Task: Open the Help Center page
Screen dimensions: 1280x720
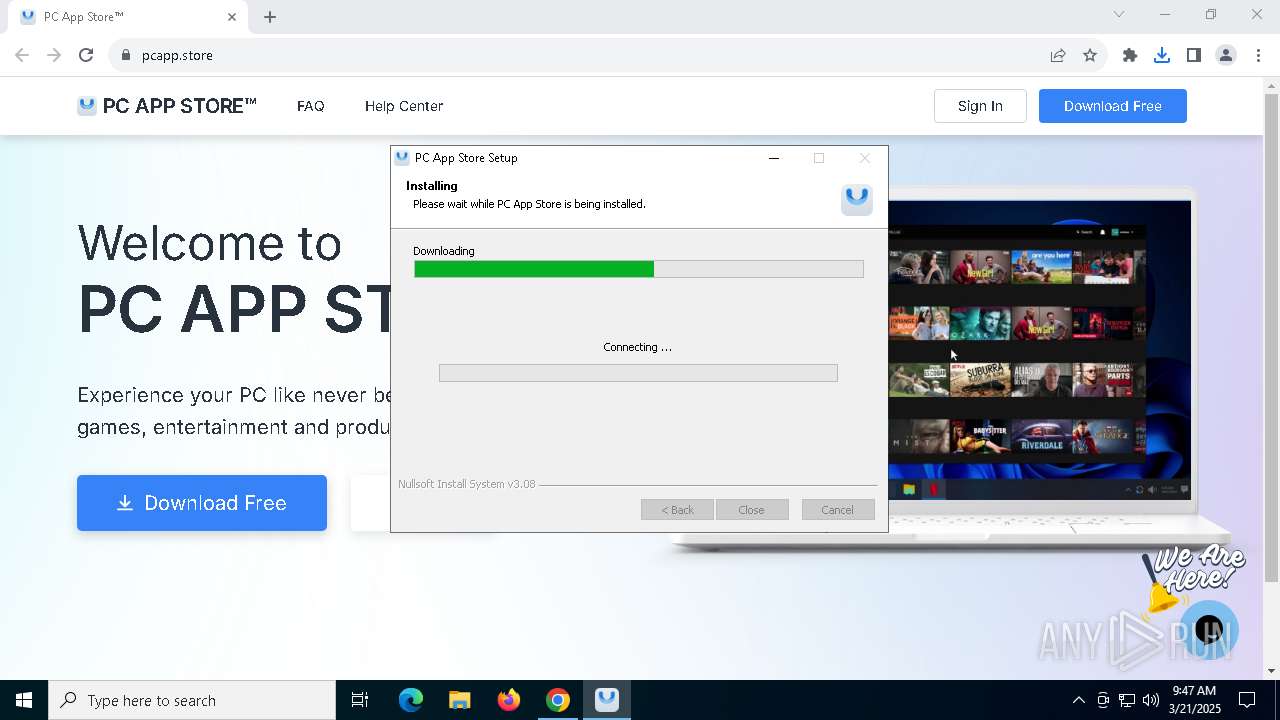Action: click(404, 106)
